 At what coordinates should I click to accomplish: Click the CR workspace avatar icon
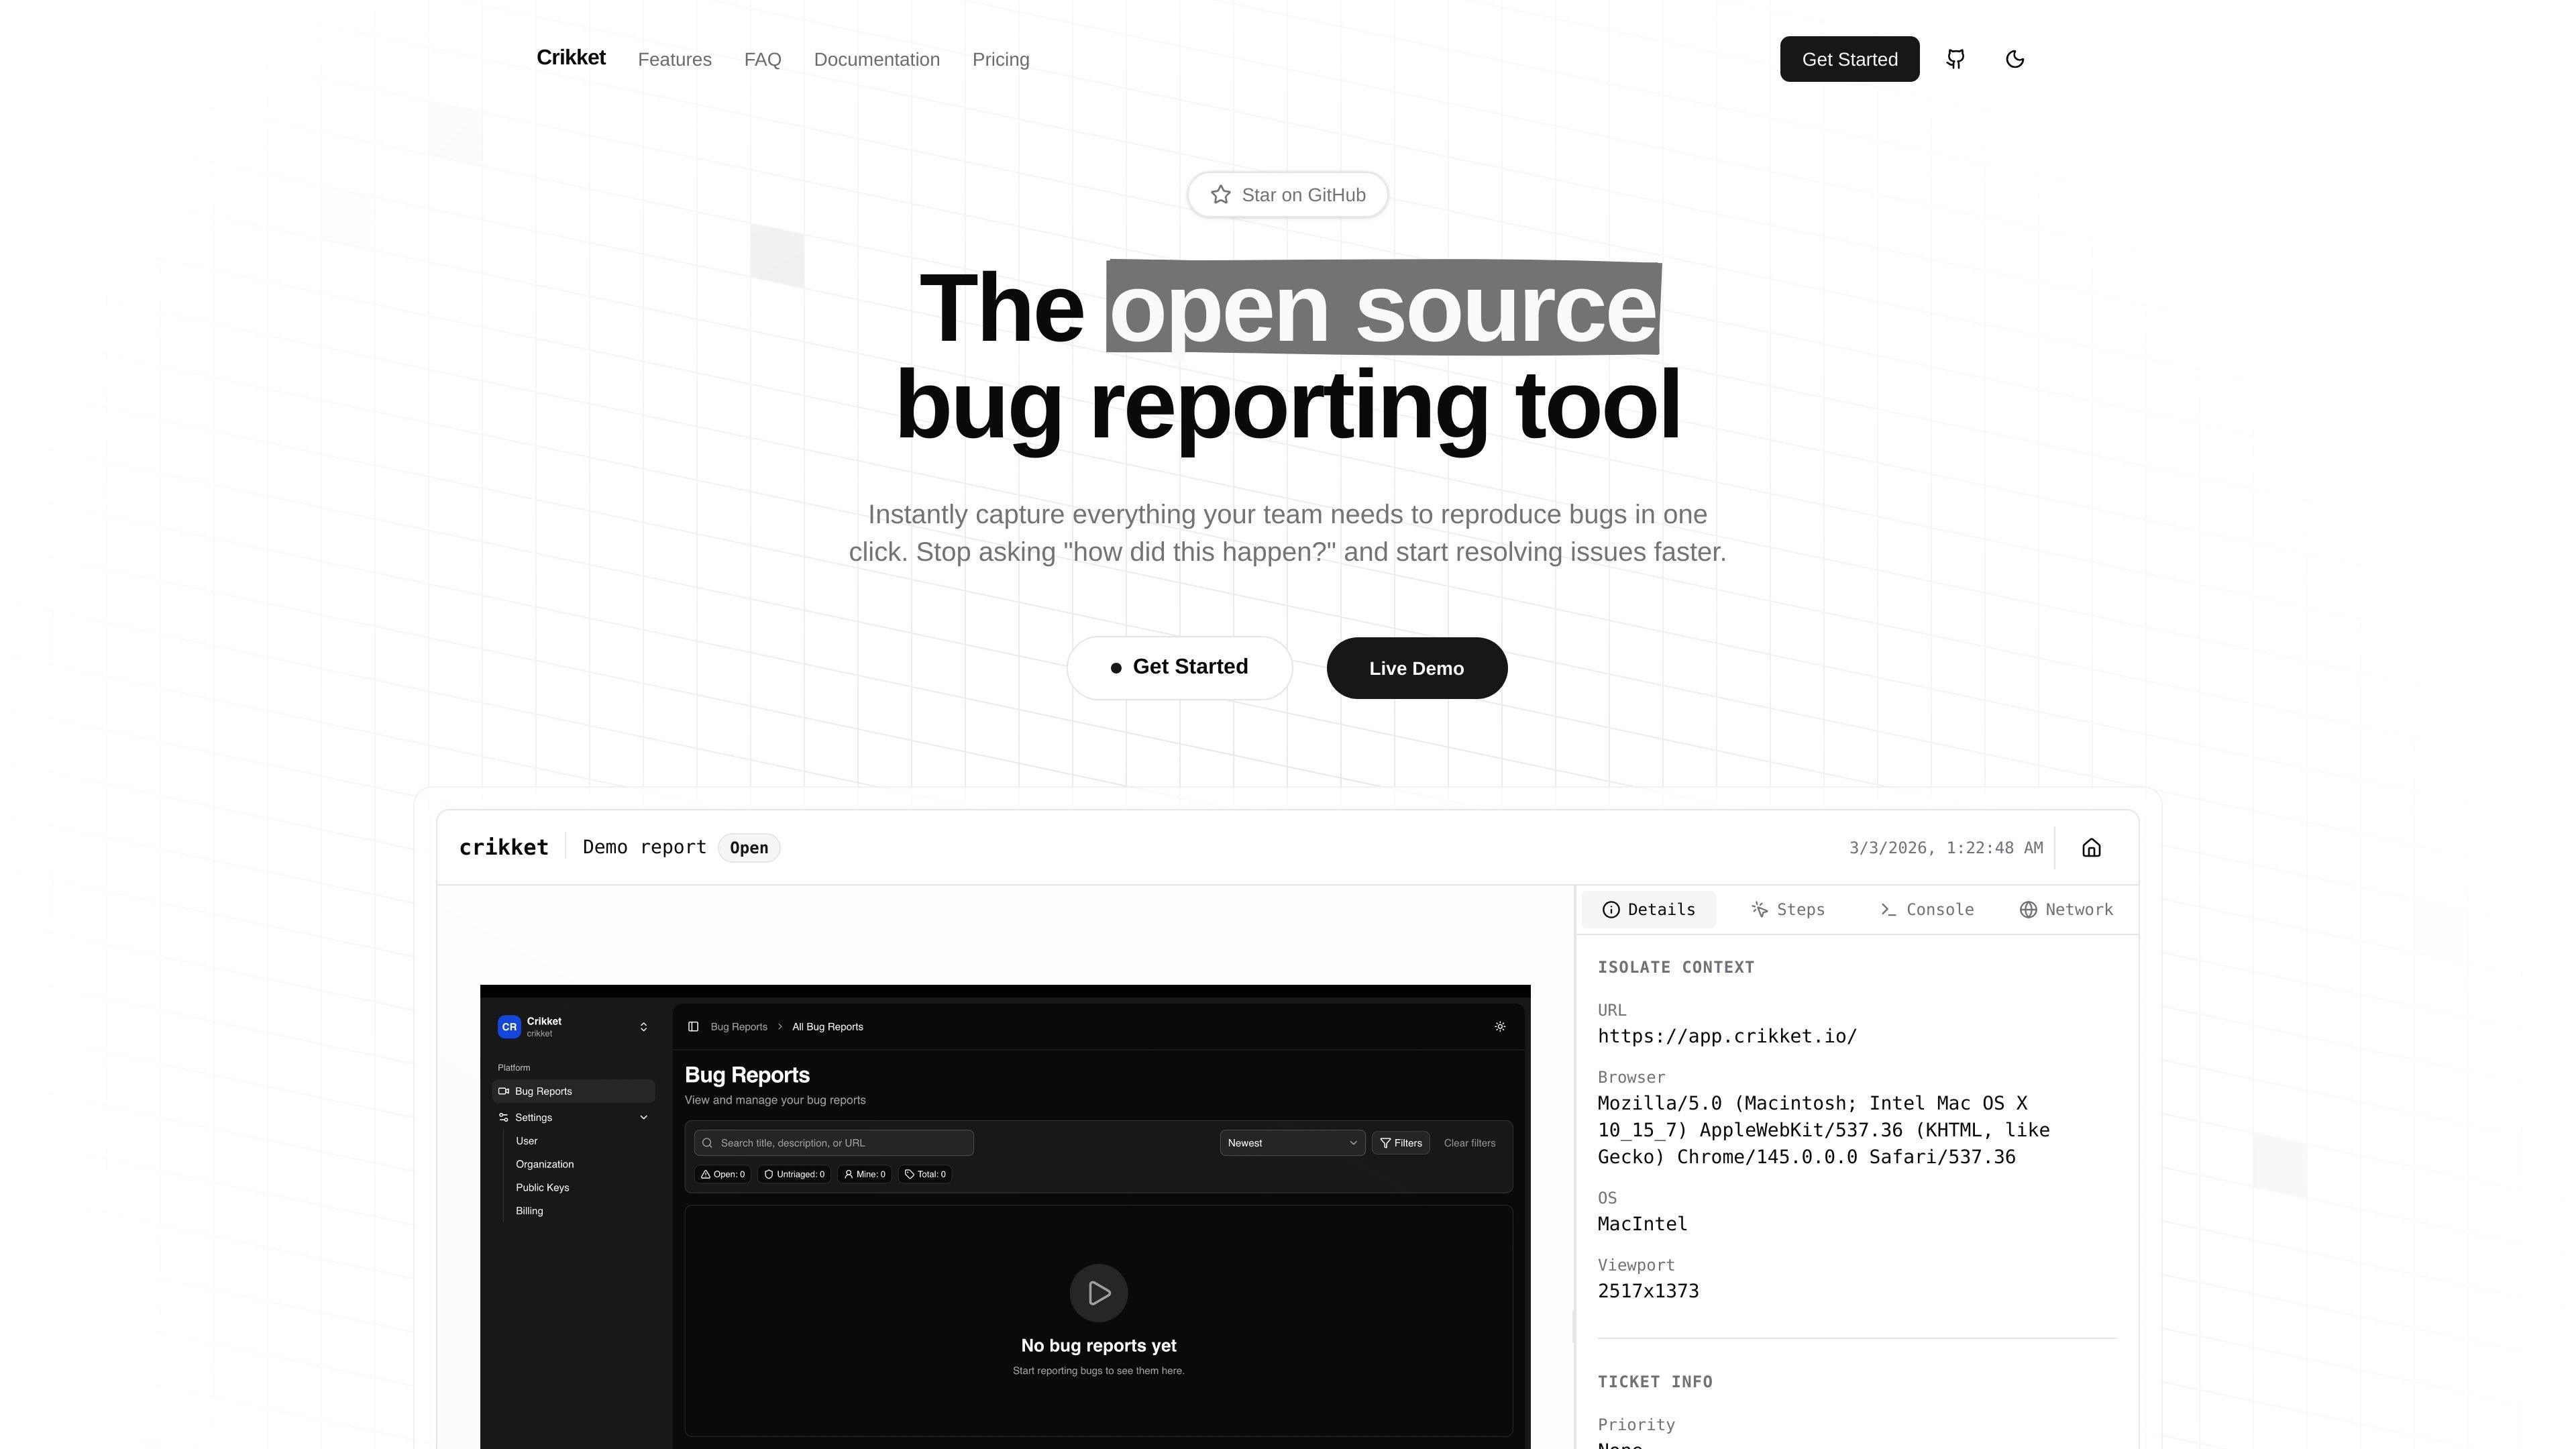pyautogui.click(x=509, y=1027)
